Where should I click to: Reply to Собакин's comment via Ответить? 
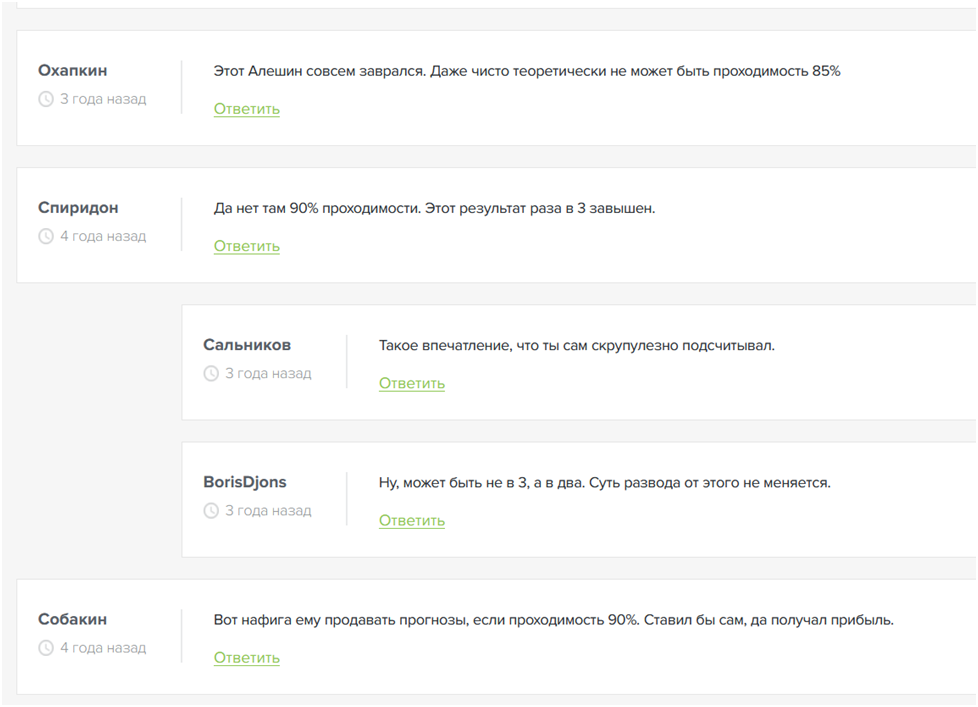click(x=246, y=657)
